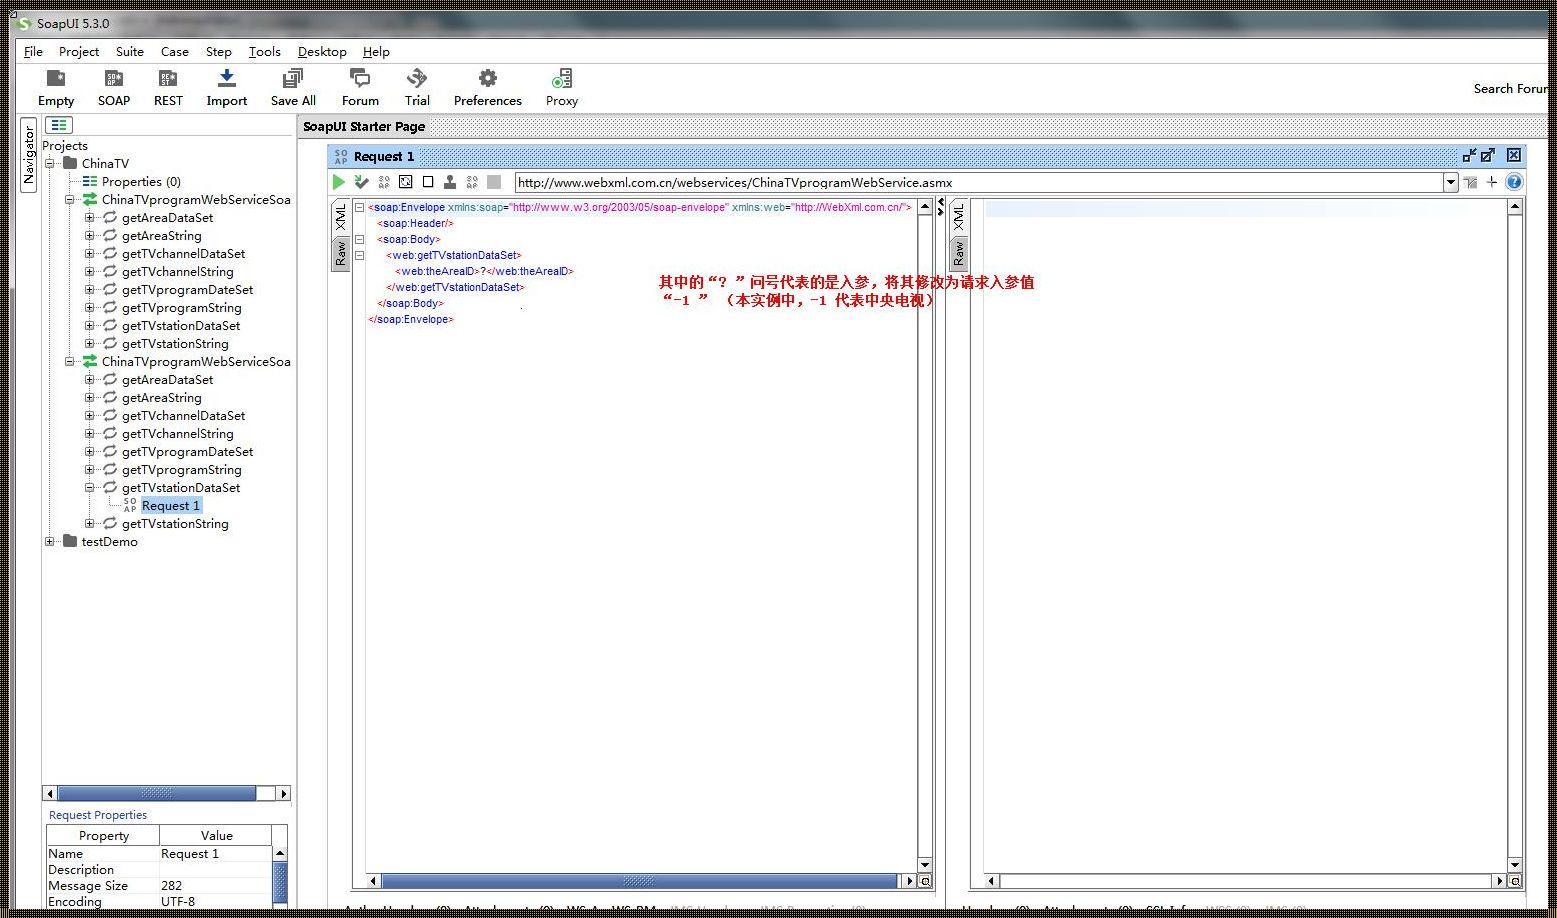Fold the web:getTVstationDataSet element in editor
This screenshot has width=1557, height=918.
tap(360, 255)
